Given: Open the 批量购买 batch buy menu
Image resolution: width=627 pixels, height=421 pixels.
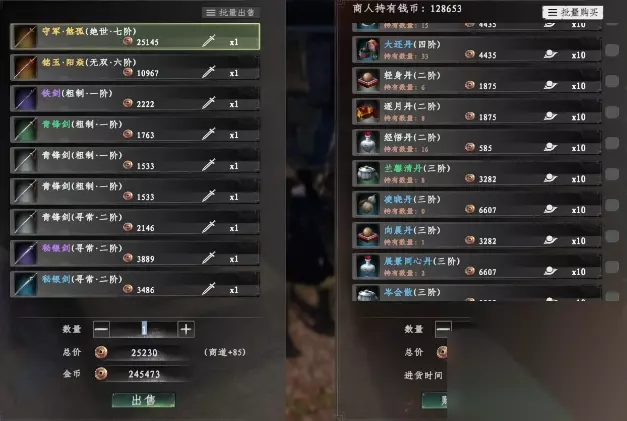Looking at the screenshot, I should coord(573,12).
